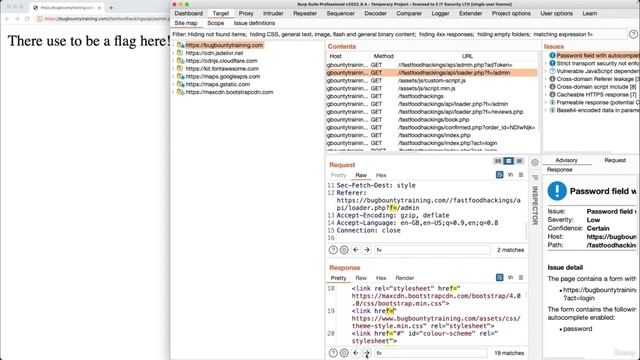Open the Response tab in issue panel
The width and height of the screenshot is (640, 360).
coord(560,170)
